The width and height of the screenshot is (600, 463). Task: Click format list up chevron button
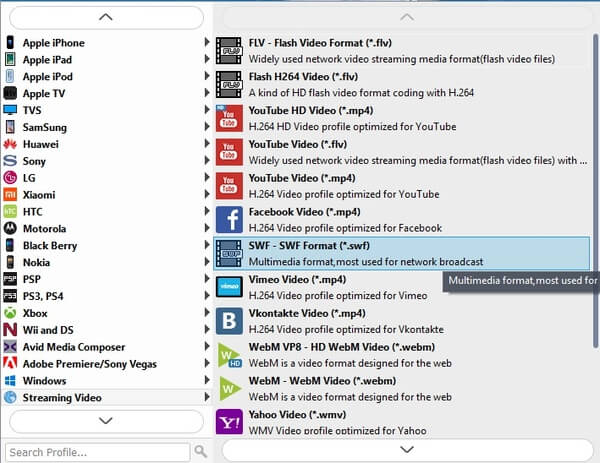pyautogui.click(x=407, y=17)
